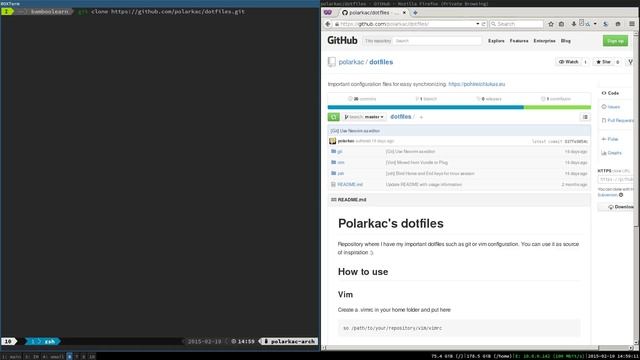Open dotfiles repository title link
The height and width of the screenshot is (360, 640).
point(381,62)
